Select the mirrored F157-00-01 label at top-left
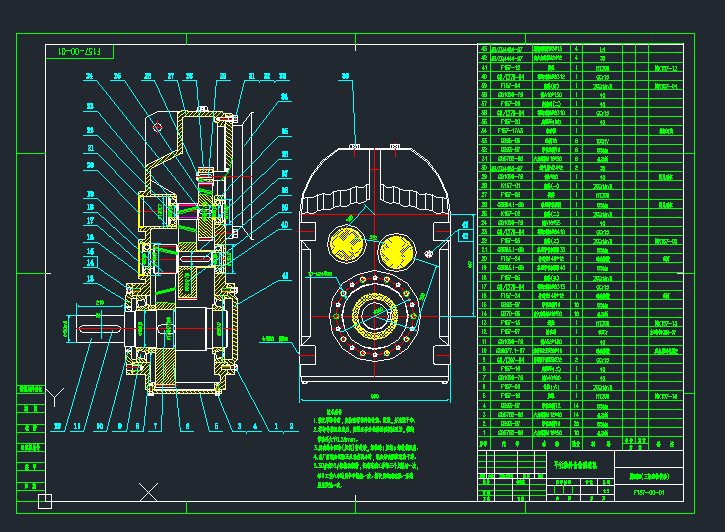 87,50
